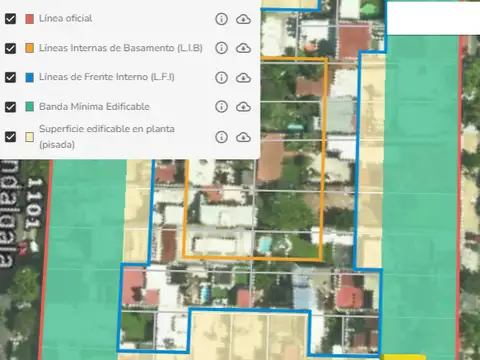The height and width of the screenshot is (360, 480).
Task: Disable Banda Mínima Edificable layer checkbox
Action: point(10,107)
